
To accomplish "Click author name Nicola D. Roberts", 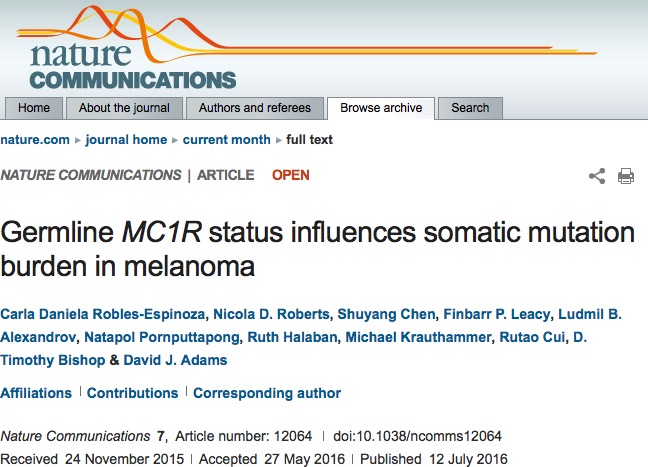I will pos(271,314).
